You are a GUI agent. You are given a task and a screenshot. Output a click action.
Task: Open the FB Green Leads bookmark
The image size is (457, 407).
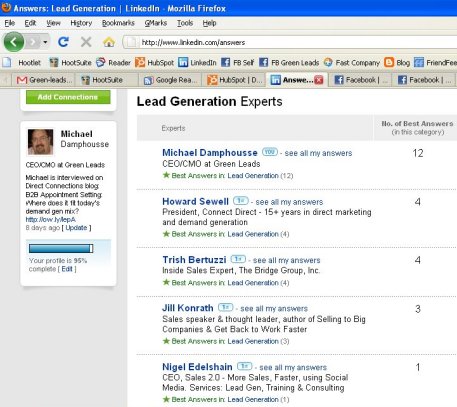click(x=289, y=62)
